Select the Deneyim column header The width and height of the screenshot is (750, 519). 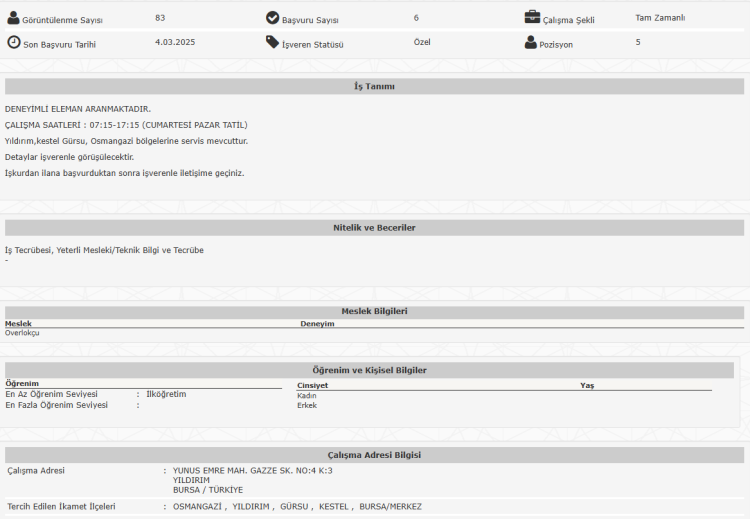(317, 324)
